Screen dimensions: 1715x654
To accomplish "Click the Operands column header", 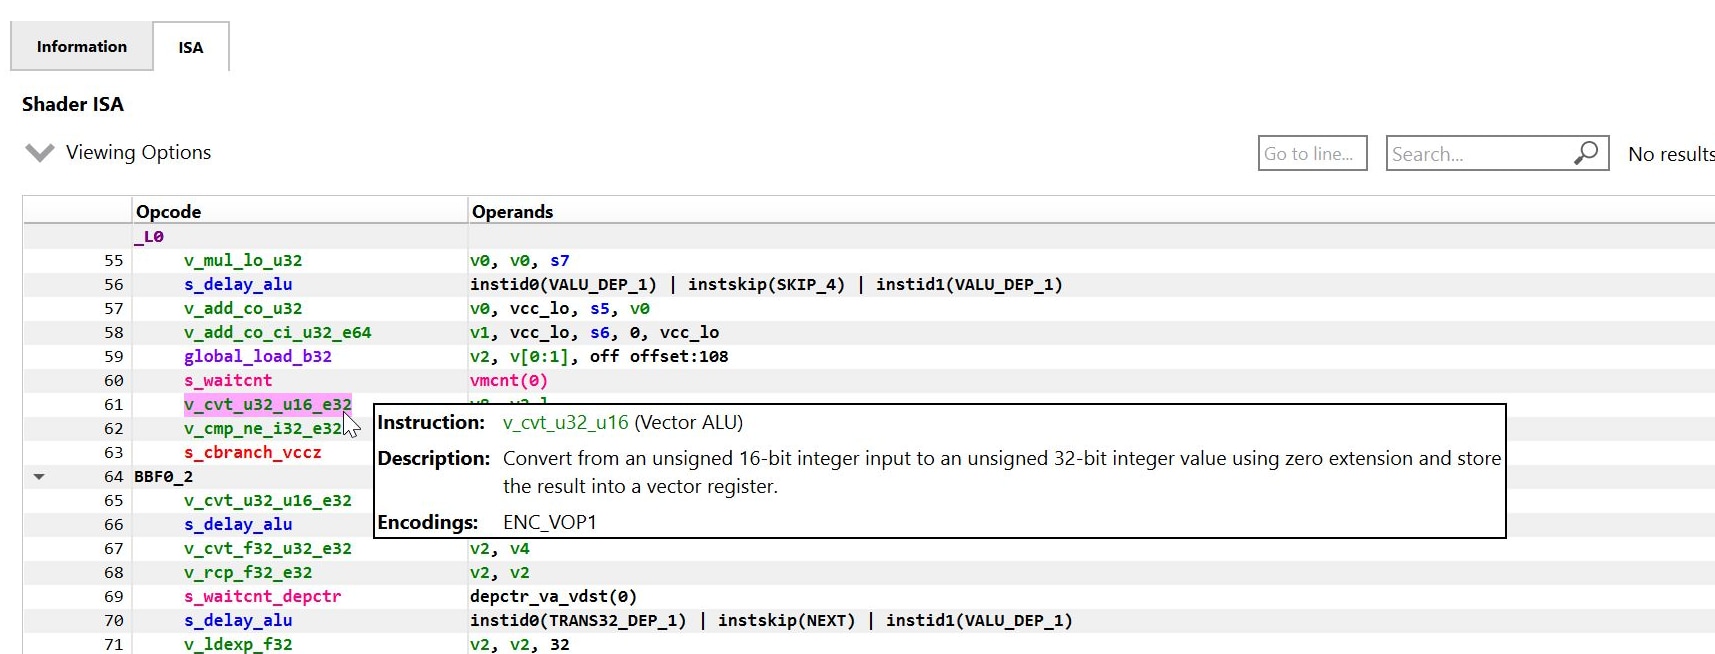I will (x=512, y=212).
